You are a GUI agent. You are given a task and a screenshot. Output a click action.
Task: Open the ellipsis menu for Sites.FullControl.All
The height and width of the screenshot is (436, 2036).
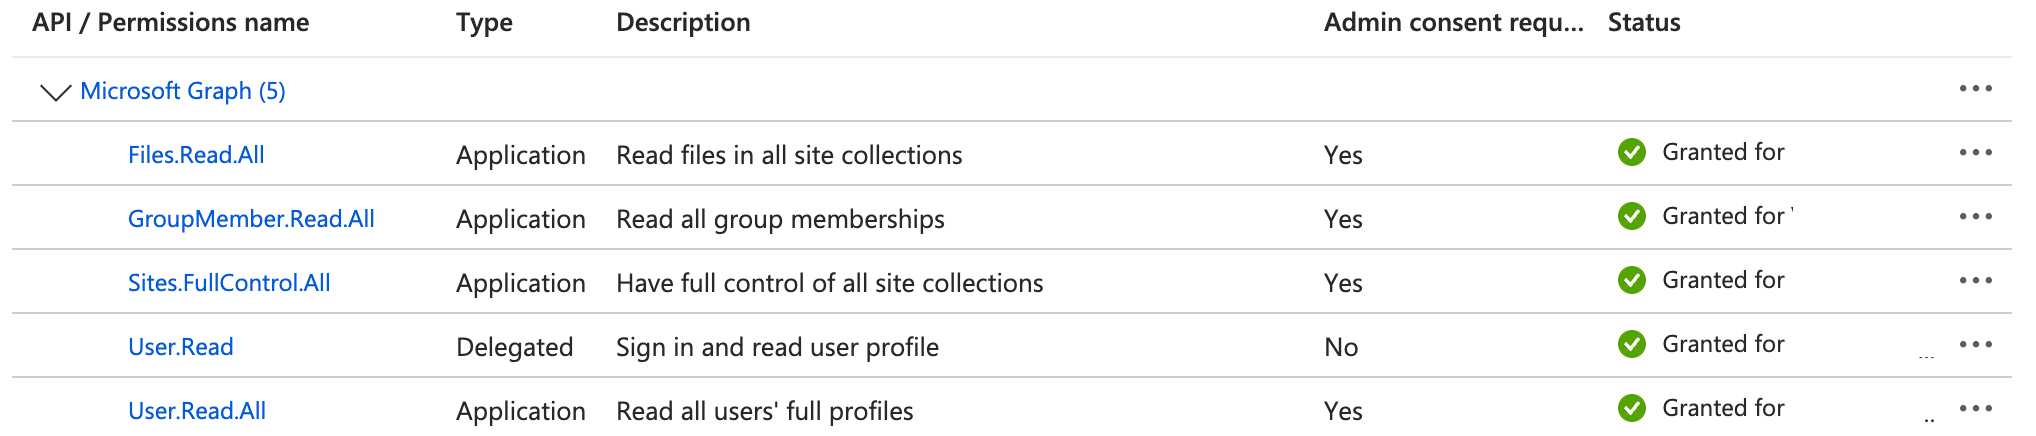tap(1975, 281)
